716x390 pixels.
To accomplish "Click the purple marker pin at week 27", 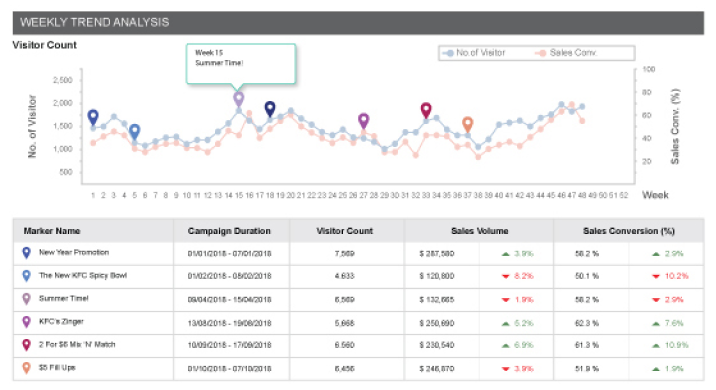I will 363,121.
